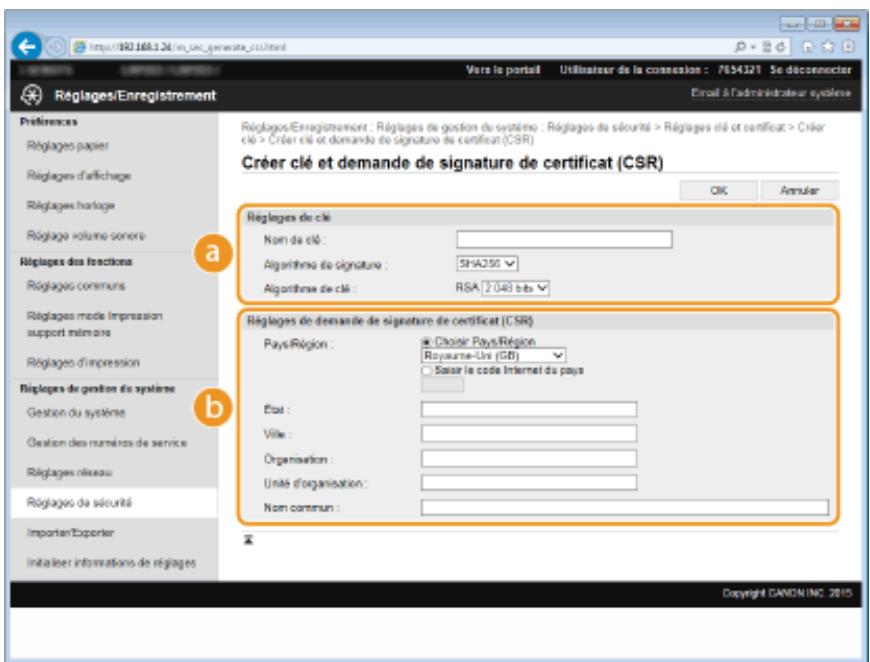Viewport: 870px width, 662px height.
Task: Click the OK button
Action: (719, 190)
